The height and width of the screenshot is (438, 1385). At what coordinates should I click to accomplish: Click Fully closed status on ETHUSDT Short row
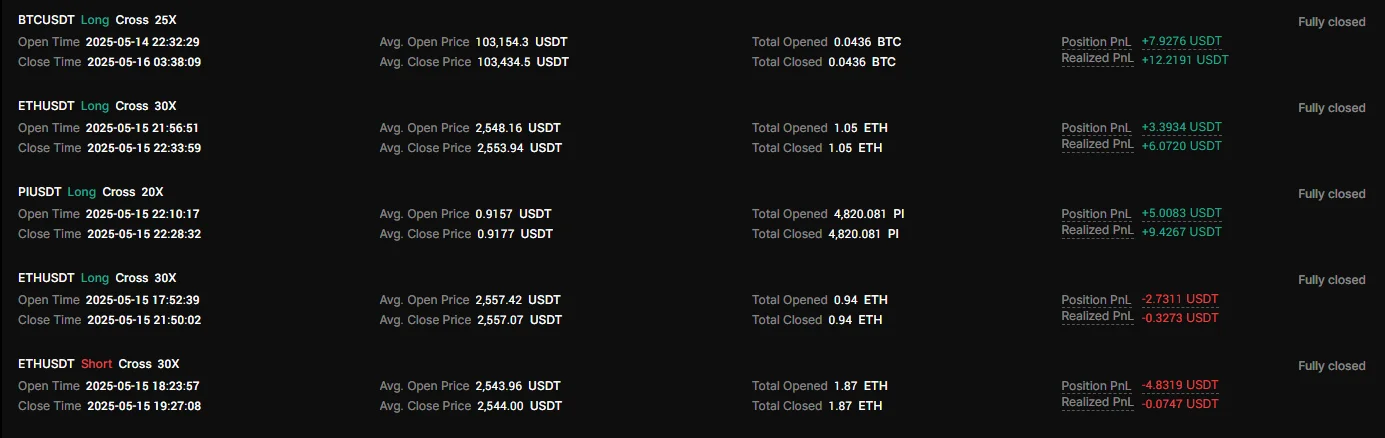[x=1331, y=366]
